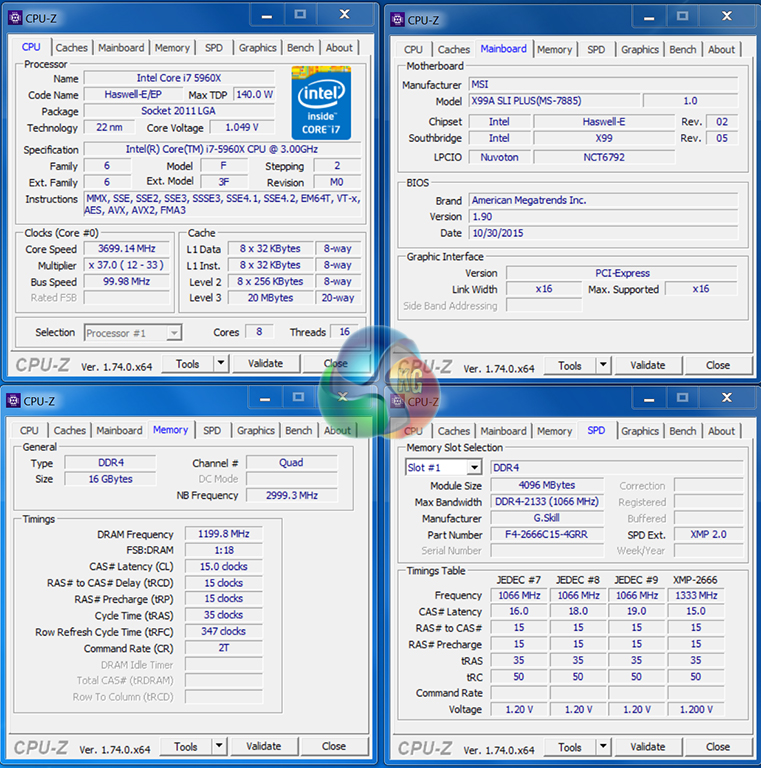Click the CPU-Z app icon in Memory window title bar
The height and width of the screenshot is (768, 761).
pos(14,401)
